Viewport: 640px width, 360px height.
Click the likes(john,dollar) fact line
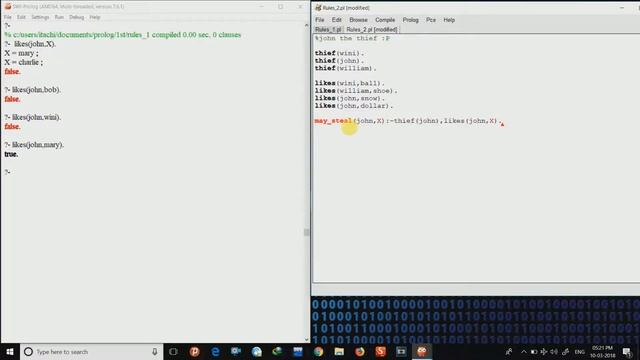pos(353,106)
